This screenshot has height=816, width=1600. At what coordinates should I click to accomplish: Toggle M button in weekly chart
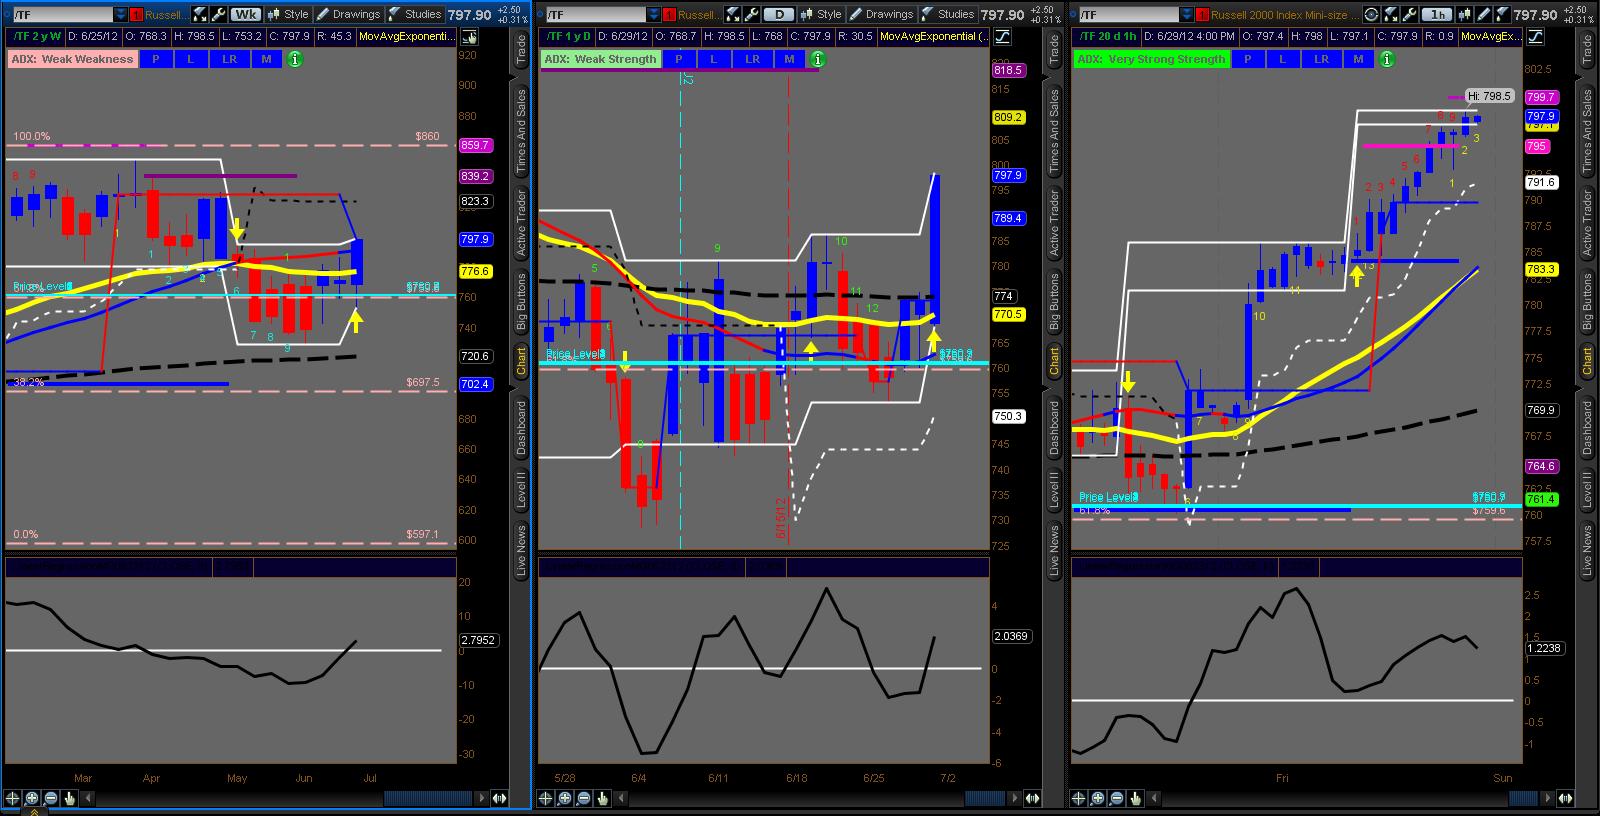pos(266,59)
